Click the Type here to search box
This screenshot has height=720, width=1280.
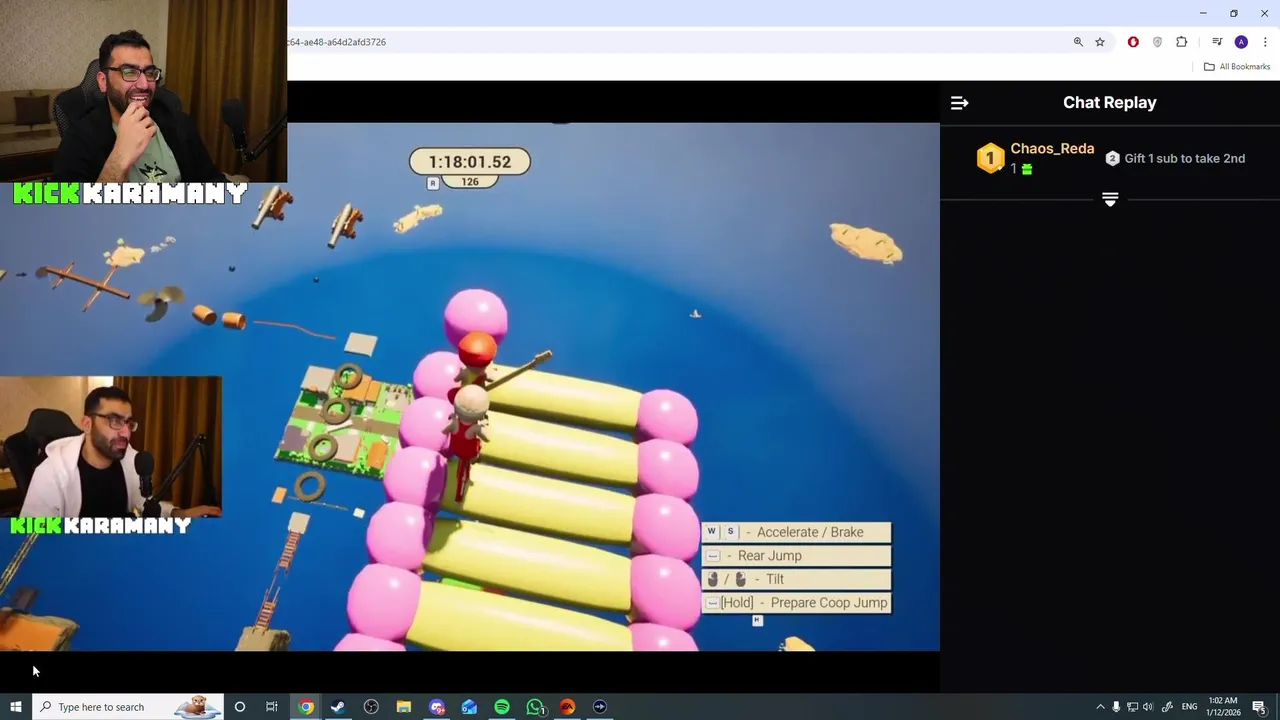[127, 707]
